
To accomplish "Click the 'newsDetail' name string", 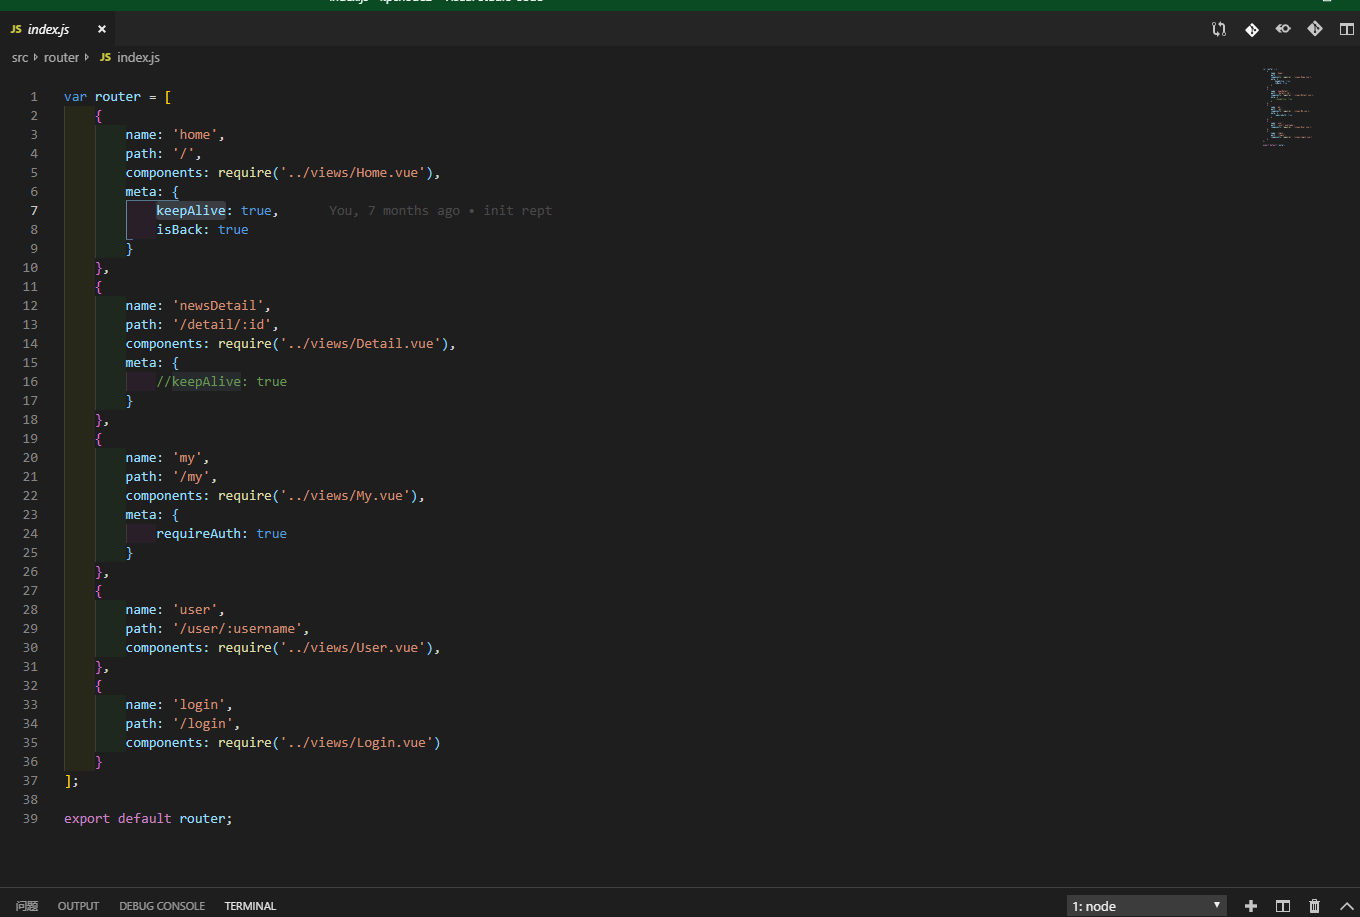I will 218,306.
